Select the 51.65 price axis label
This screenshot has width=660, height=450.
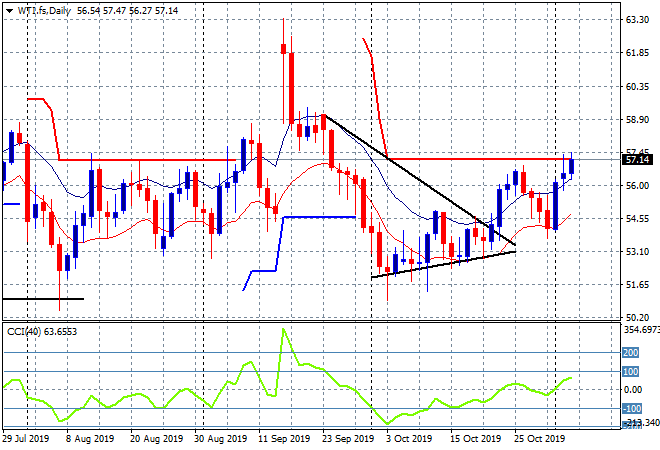pyautogui.click(x=637, y=285)
